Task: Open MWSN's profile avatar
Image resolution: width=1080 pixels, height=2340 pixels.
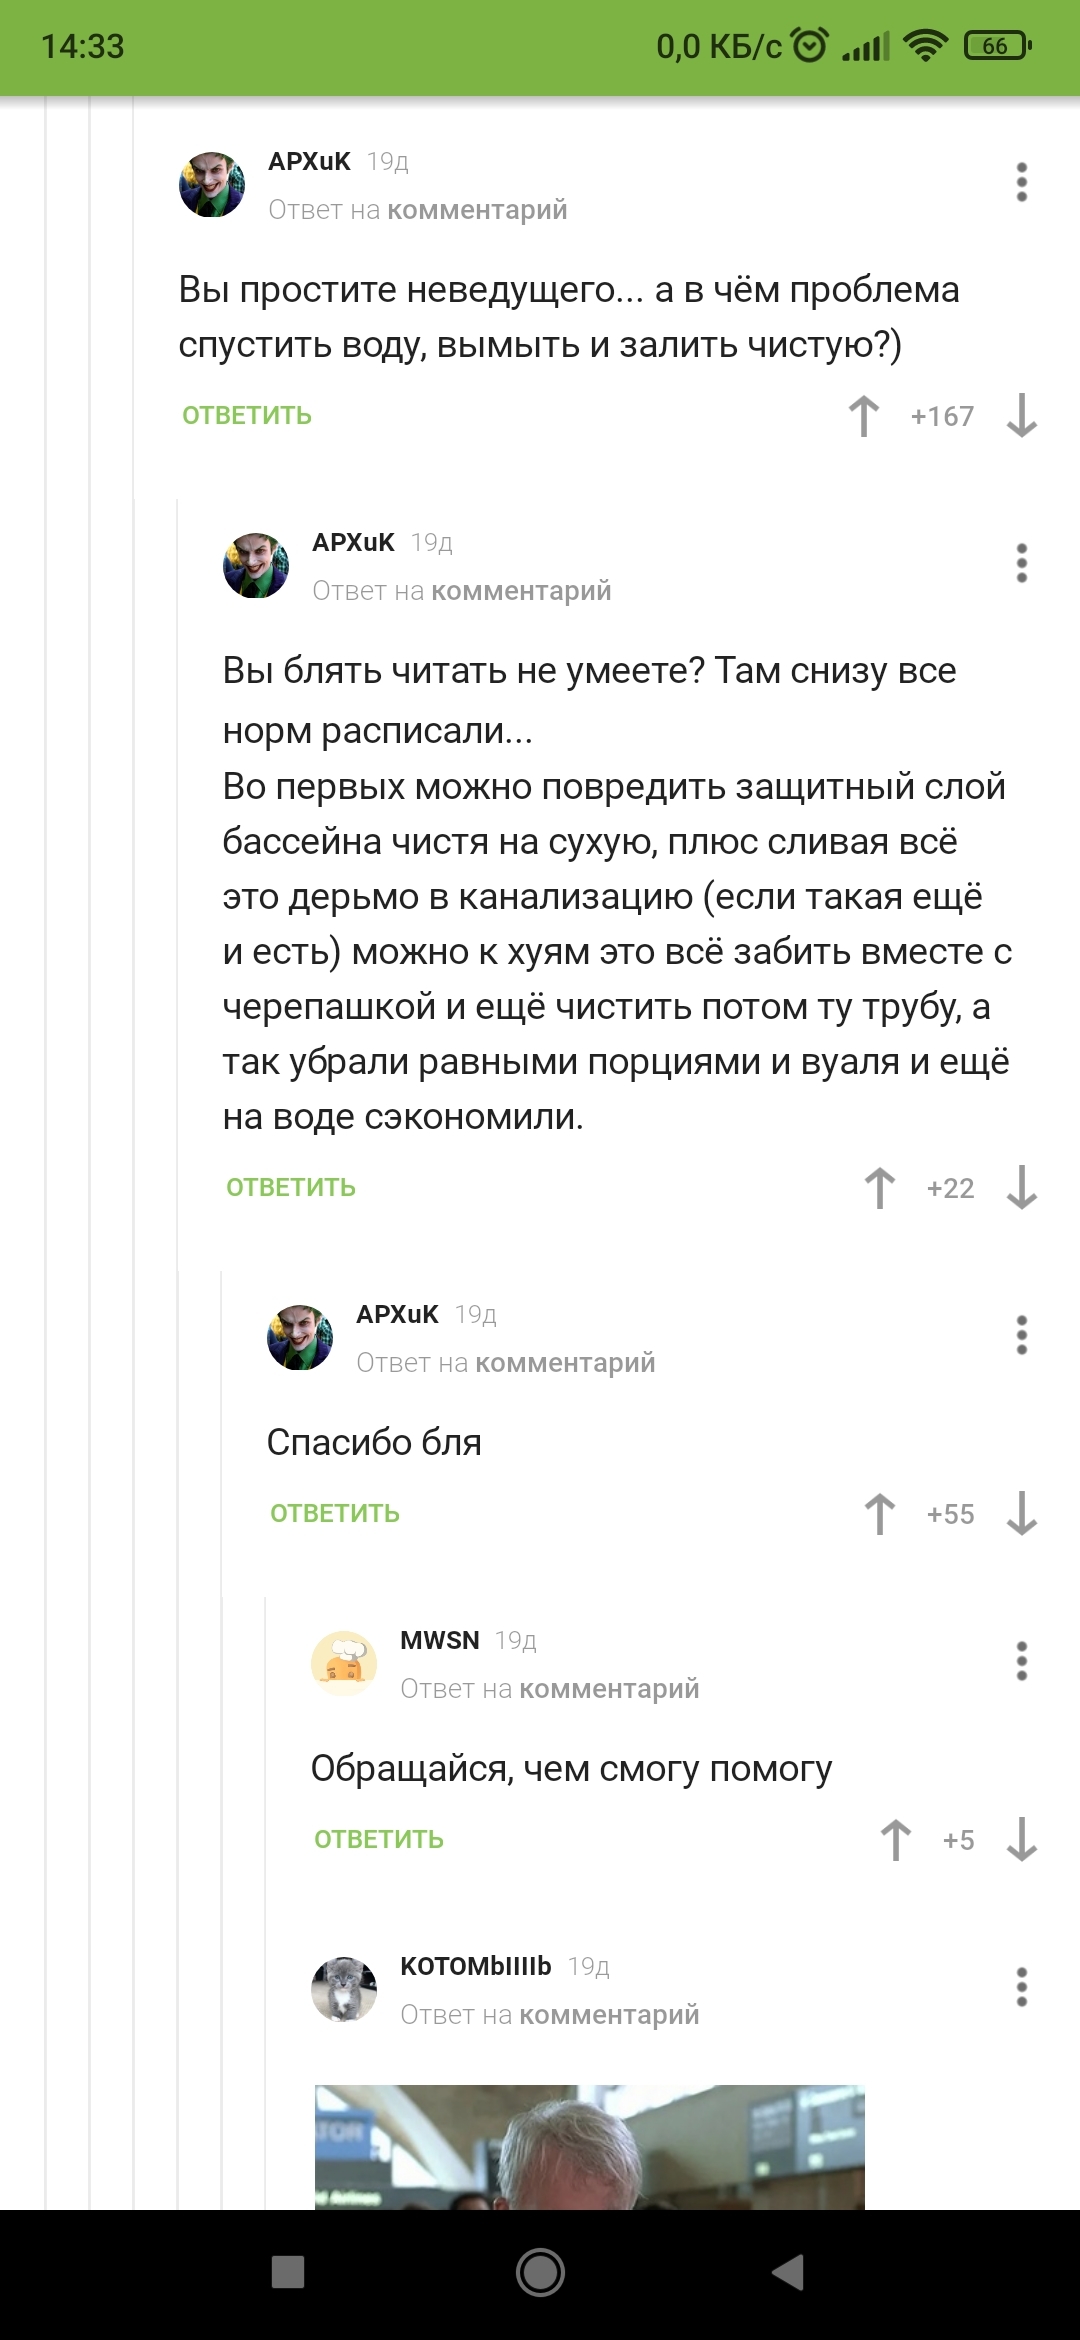Action: coord(344,1663)
